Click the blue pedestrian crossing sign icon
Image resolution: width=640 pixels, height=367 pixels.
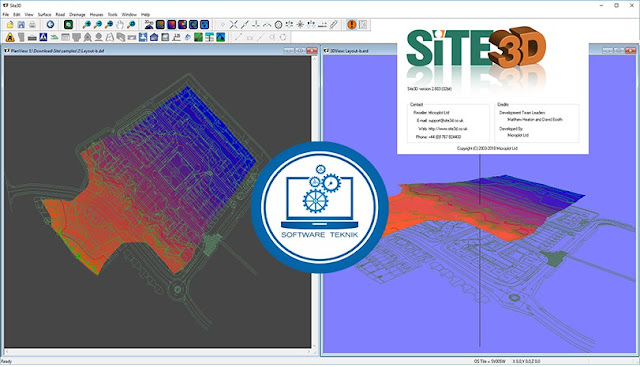coord(43,37)
